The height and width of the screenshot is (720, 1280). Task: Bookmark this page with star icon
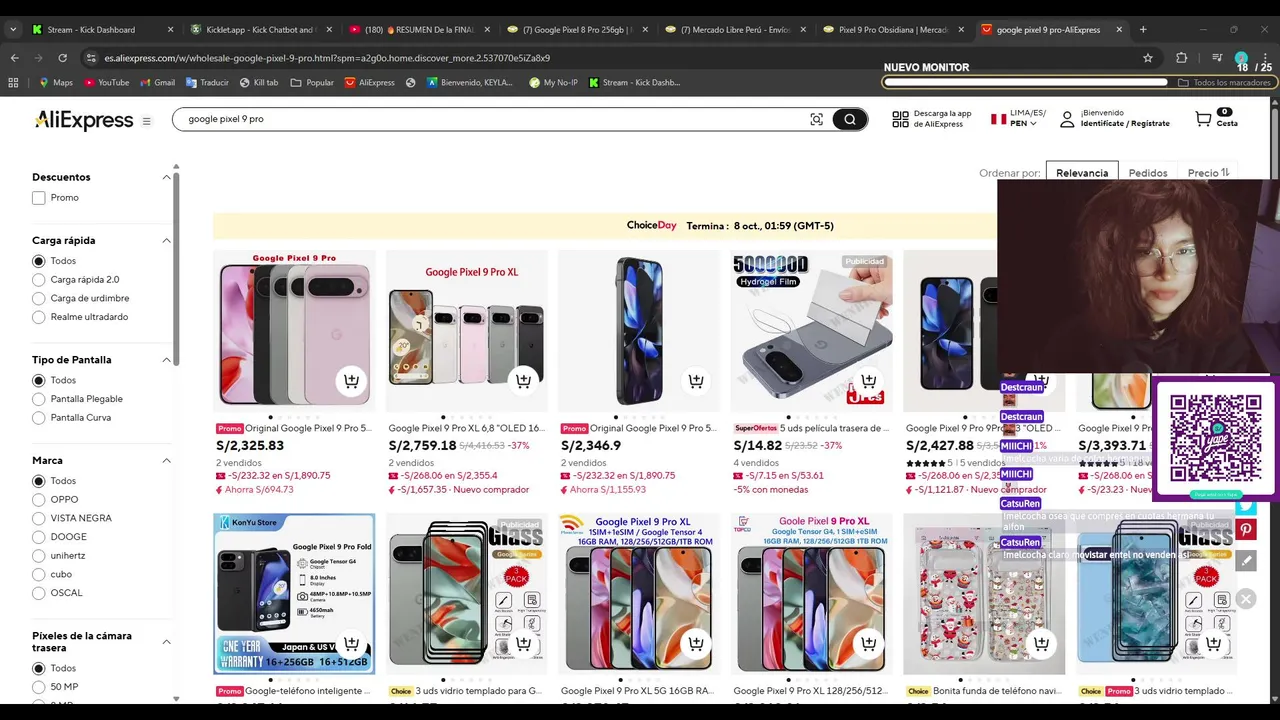[x=1148, y=58]
